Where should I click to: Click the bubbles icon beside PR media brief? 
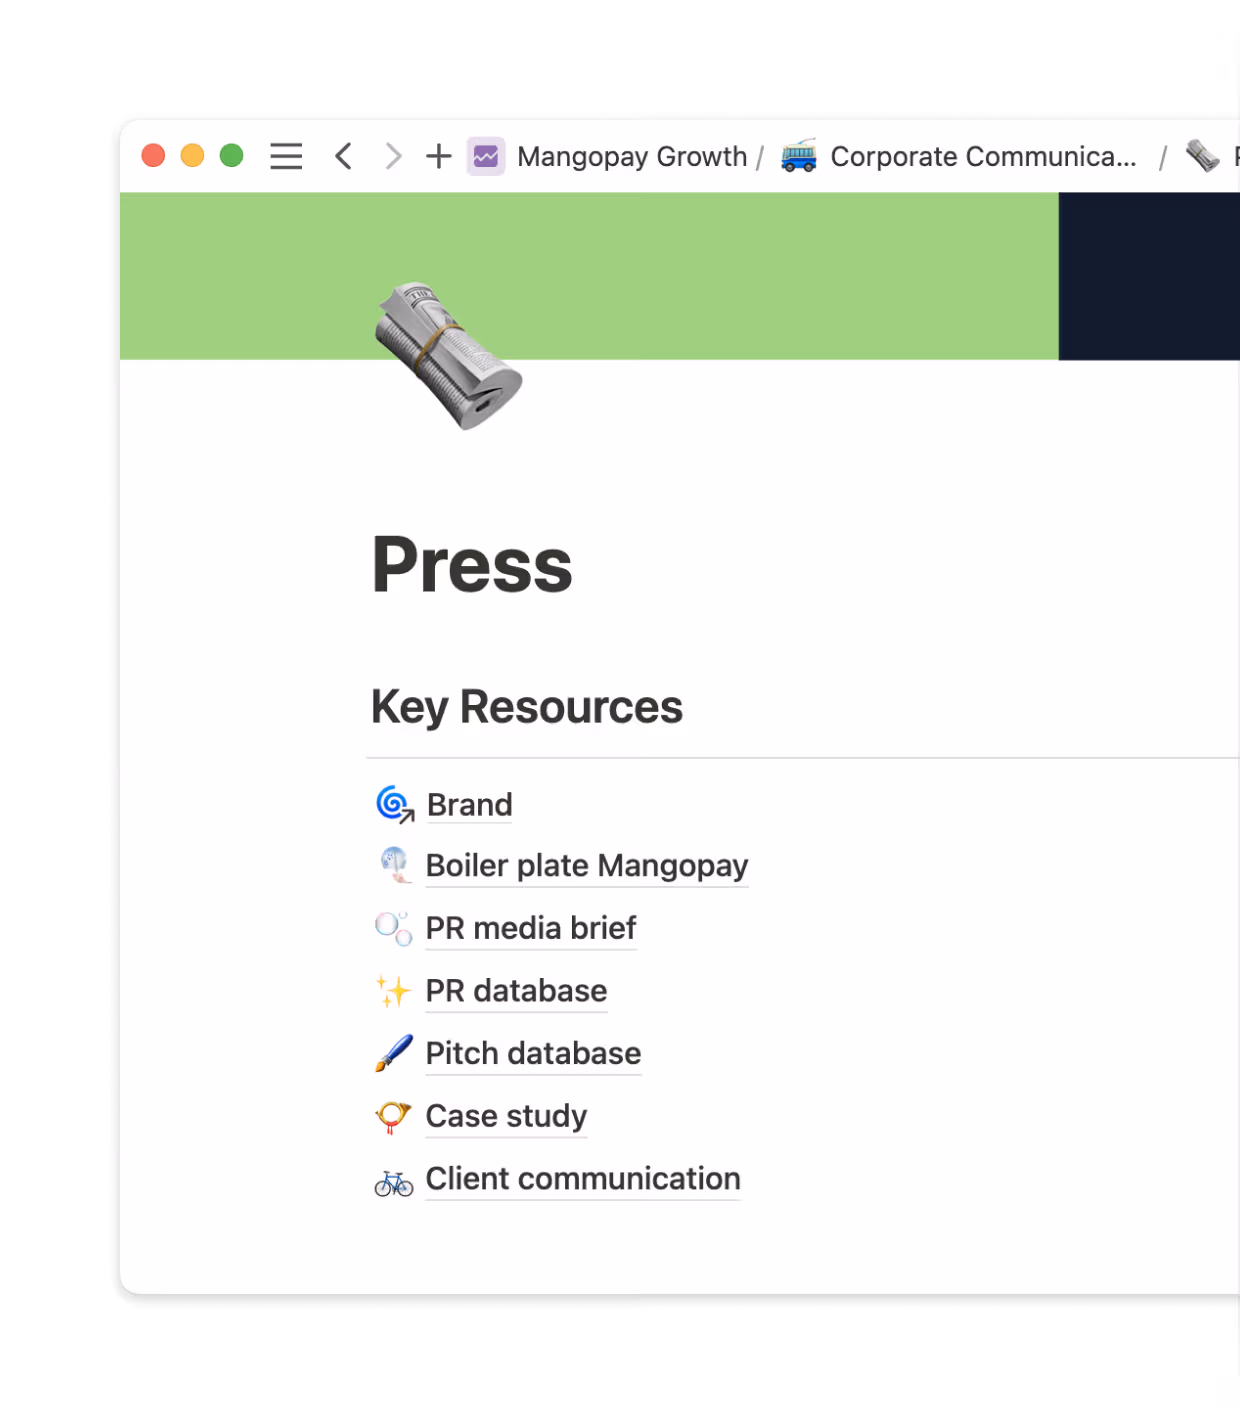[394, 928]
